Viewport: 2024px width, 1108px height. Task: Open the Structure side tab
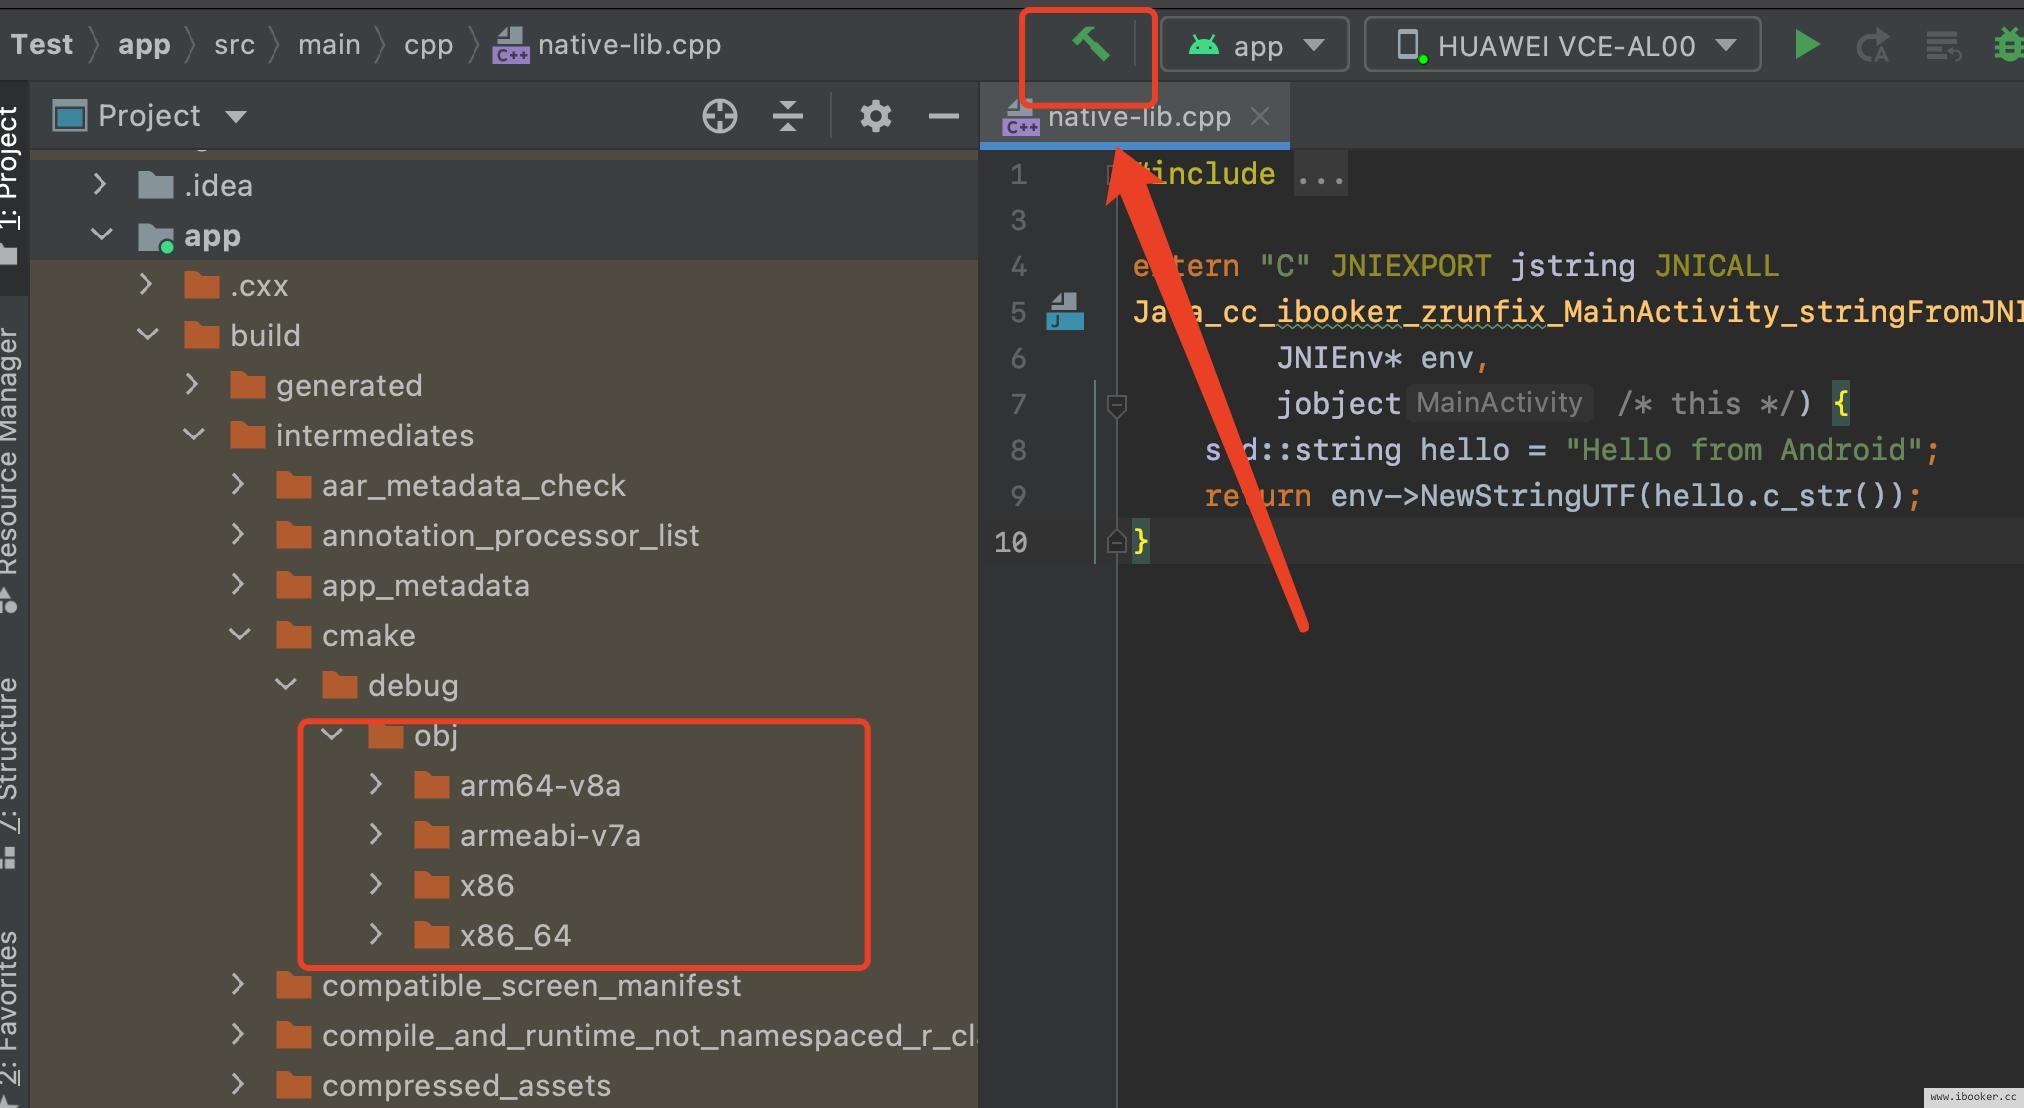tap(10, 773)
